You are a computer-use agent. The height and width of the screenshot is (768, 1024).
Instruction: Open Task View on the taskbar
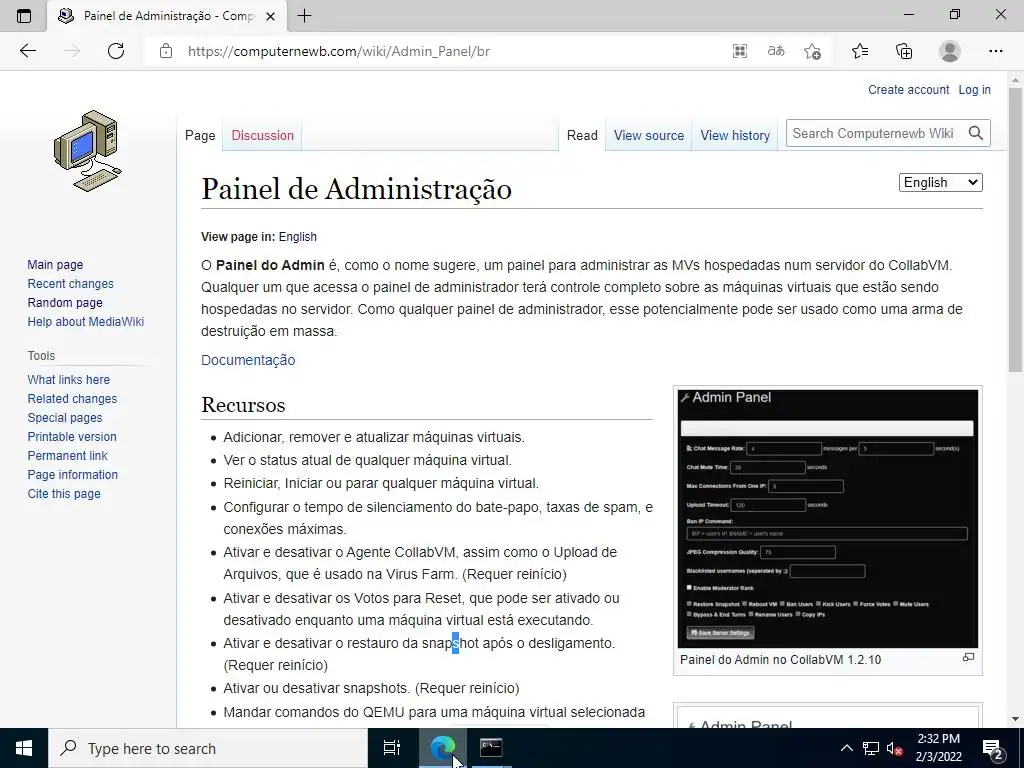point(392,748)
